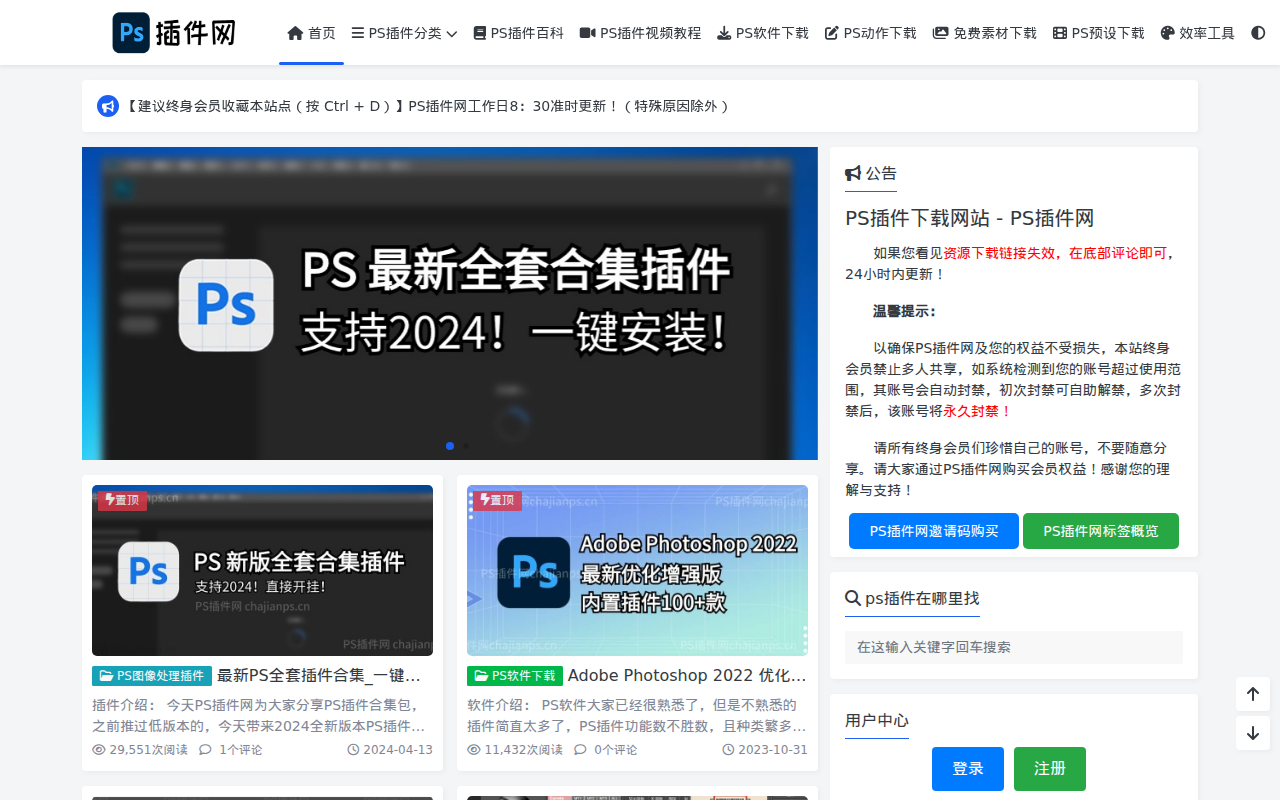Click the book icon before PS插件百科
The image size is (1280, 800).
pyautogui.click(x=479, y=33)
